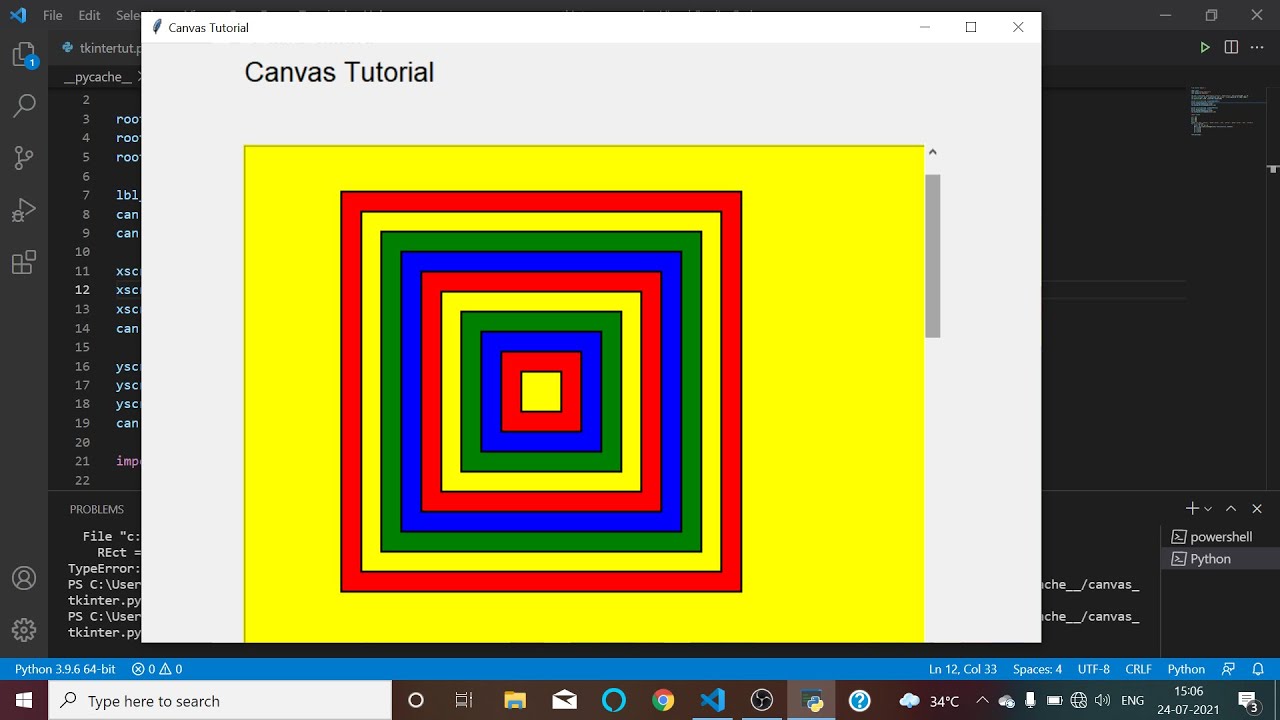The width and height of the screenshot is (1280, 720).
Task: Open the File menu
Action: (53, 15)
